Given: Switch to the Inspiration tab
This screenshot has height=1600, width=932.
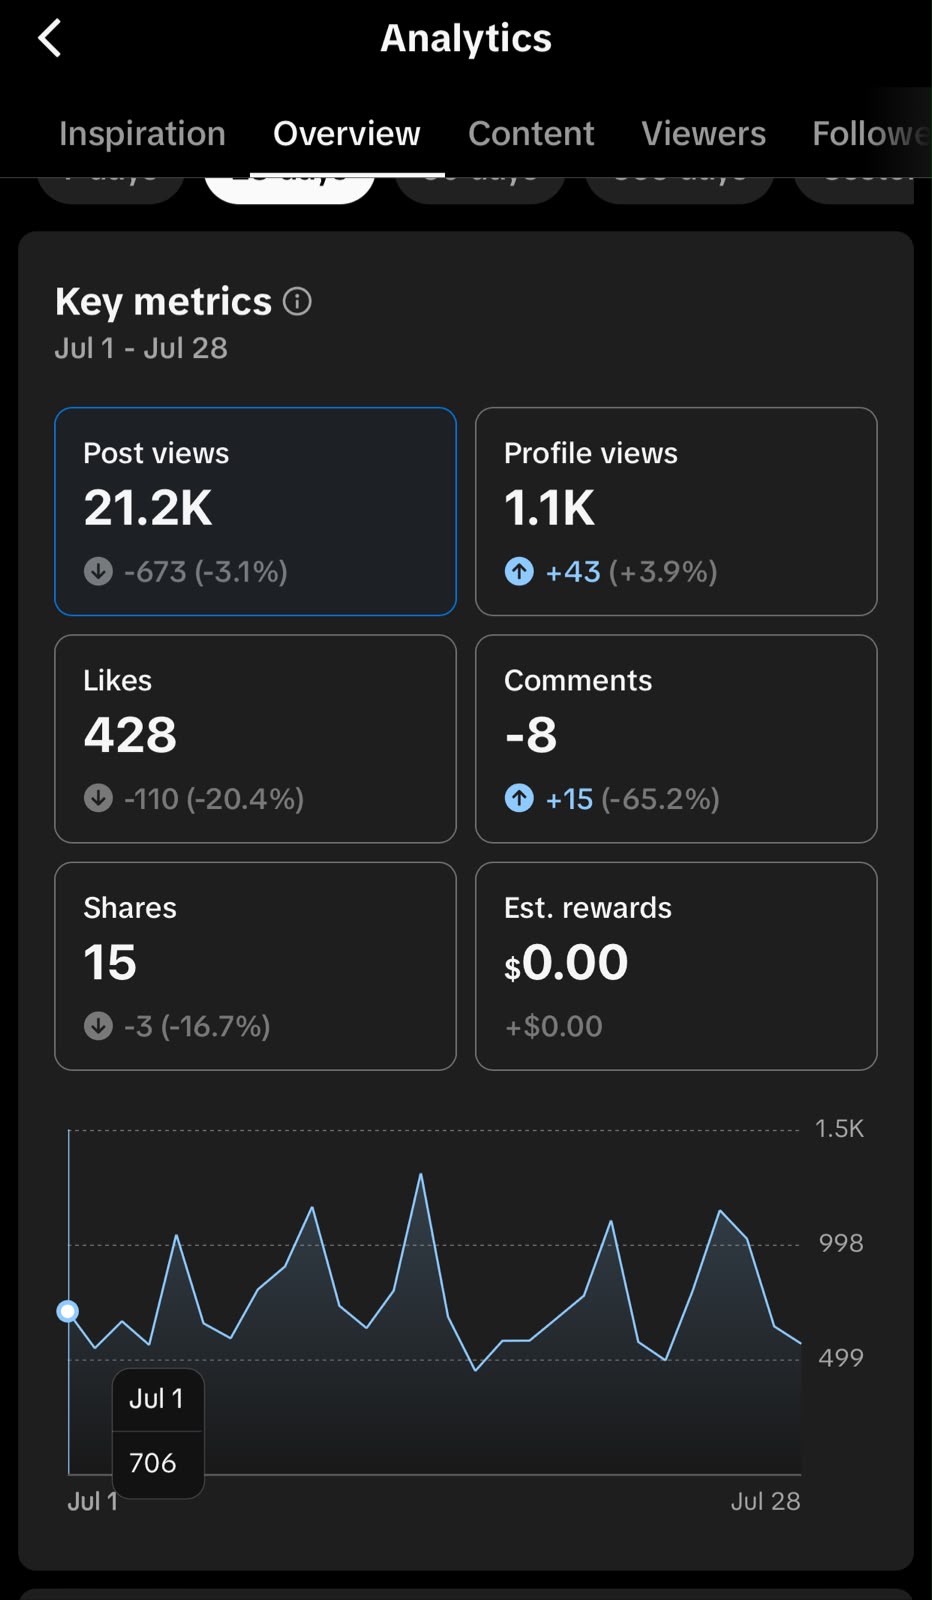Looking at the screenshot, I should point(142,134).
